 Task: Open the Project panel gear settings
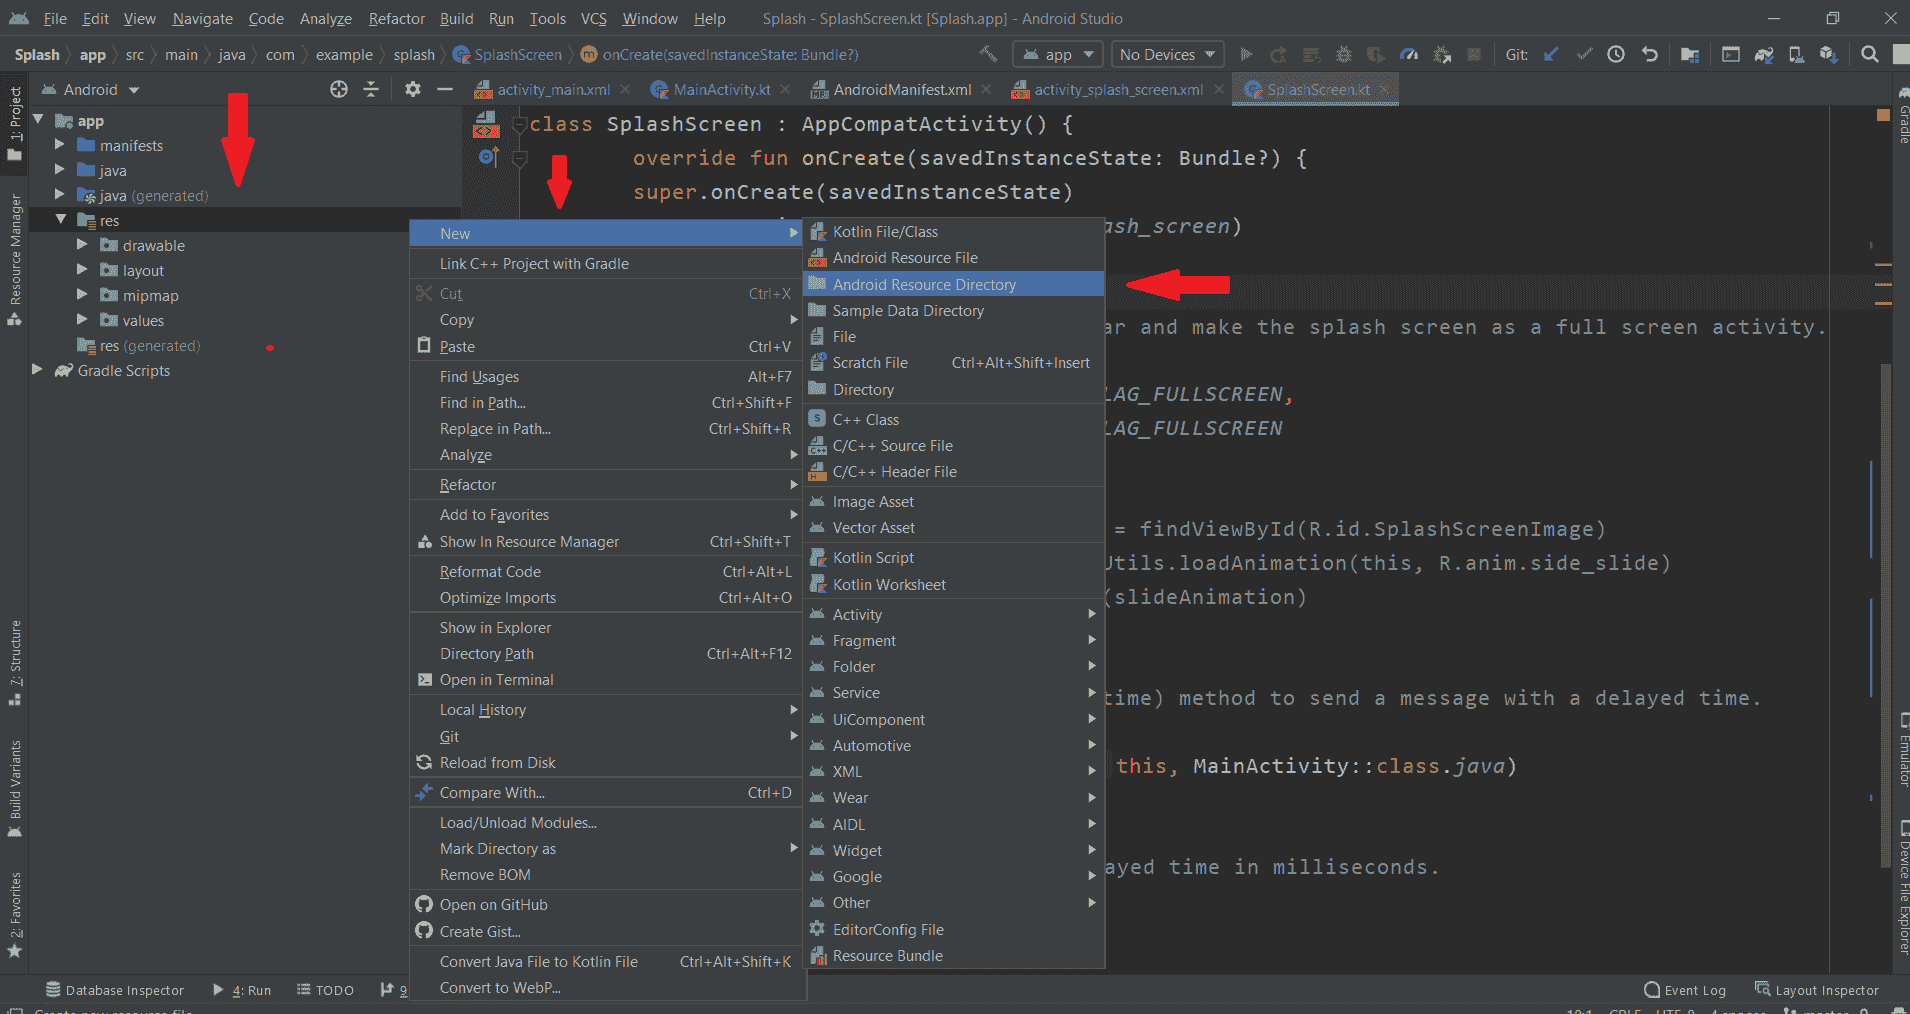coord(412,90)
